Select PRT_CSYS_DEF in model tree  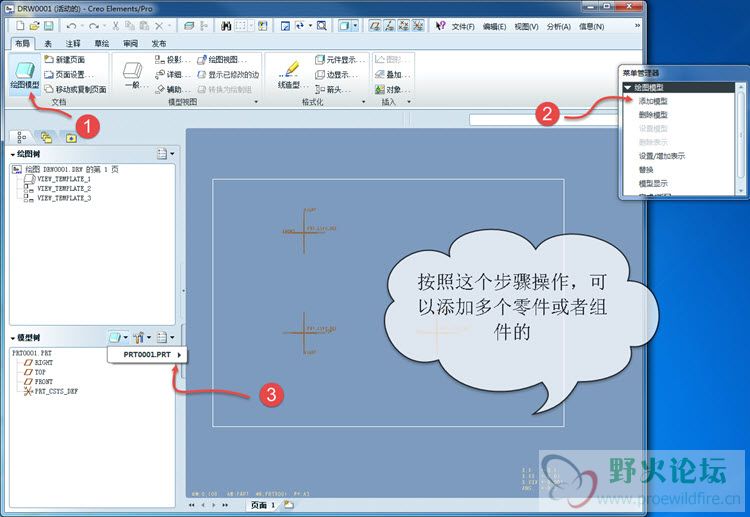tap(56, 391)
